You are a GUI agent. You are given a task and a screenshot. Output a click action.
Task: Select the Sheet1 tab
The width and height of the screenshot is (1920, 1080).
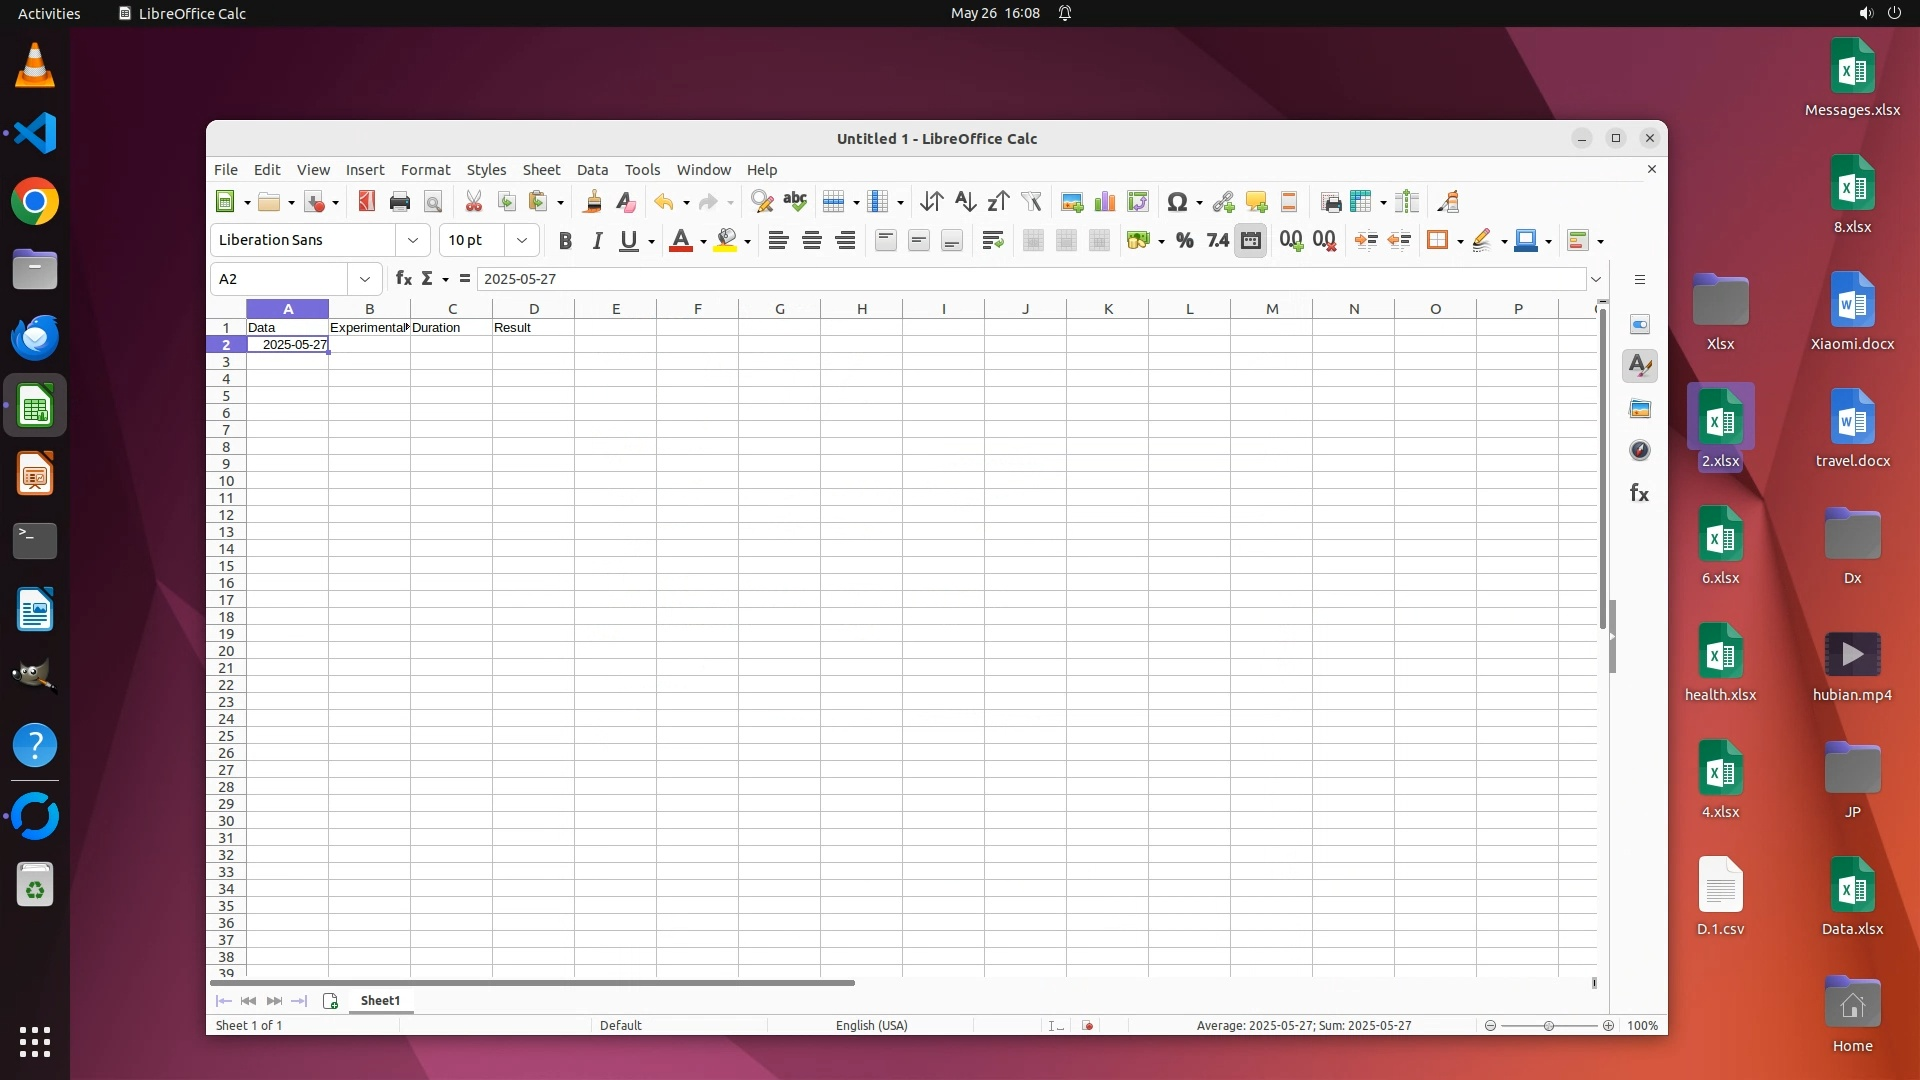[x=380, y=1000]
